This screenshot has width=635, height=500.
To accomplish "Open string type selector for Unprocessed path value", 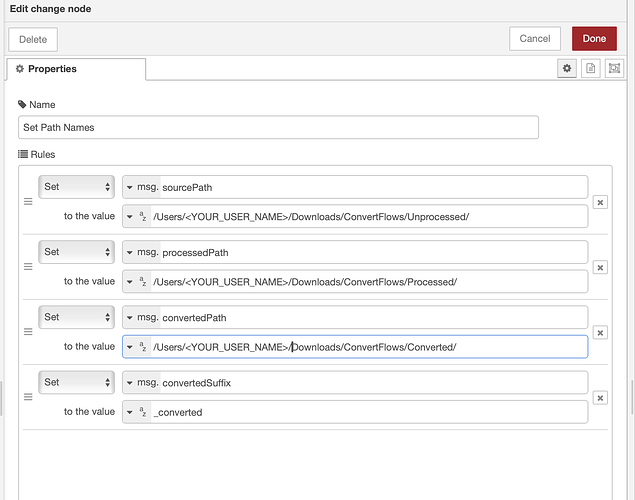I will [137, 217].
